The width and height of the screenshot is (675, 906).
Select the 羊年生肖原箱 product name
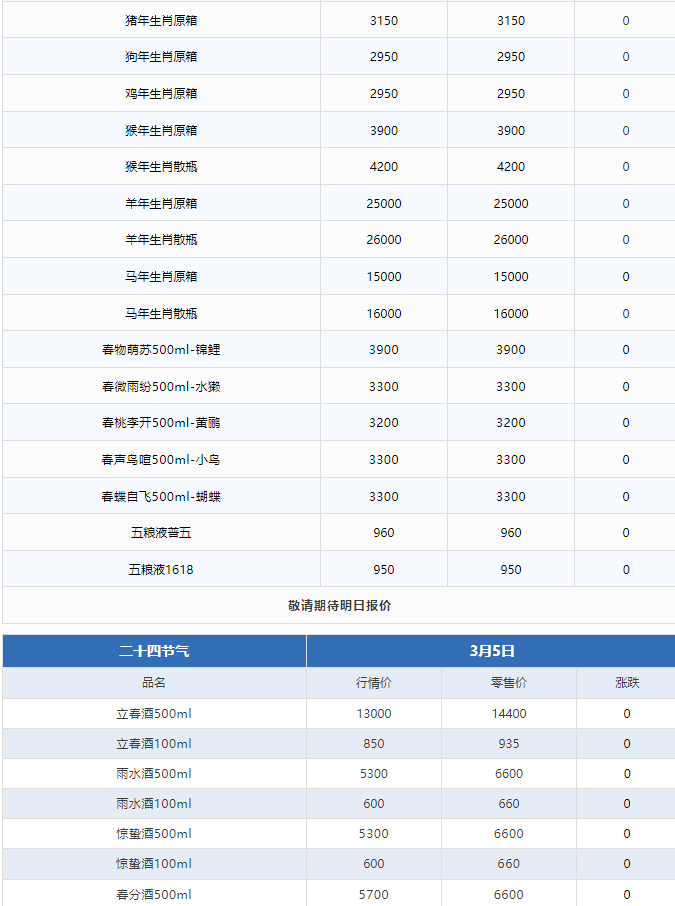pos(161,203)
